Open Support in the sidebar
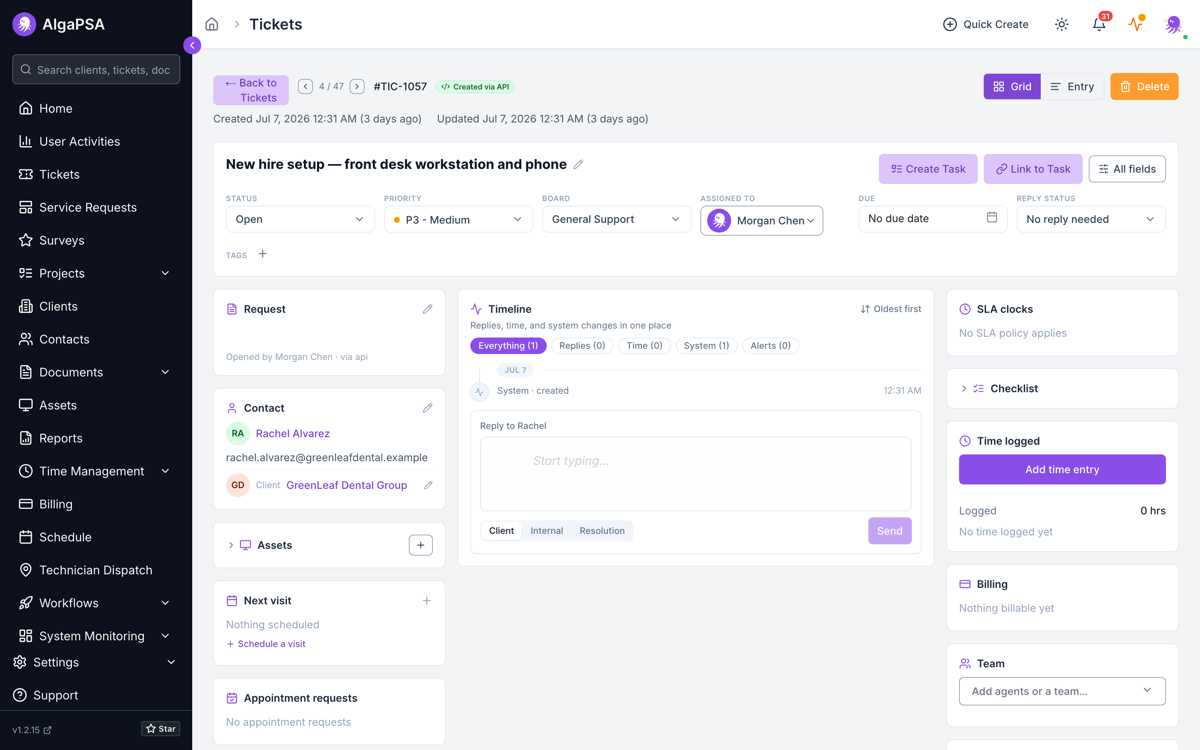The width and height of the screenshot is (1200, 750). (96, 695)
